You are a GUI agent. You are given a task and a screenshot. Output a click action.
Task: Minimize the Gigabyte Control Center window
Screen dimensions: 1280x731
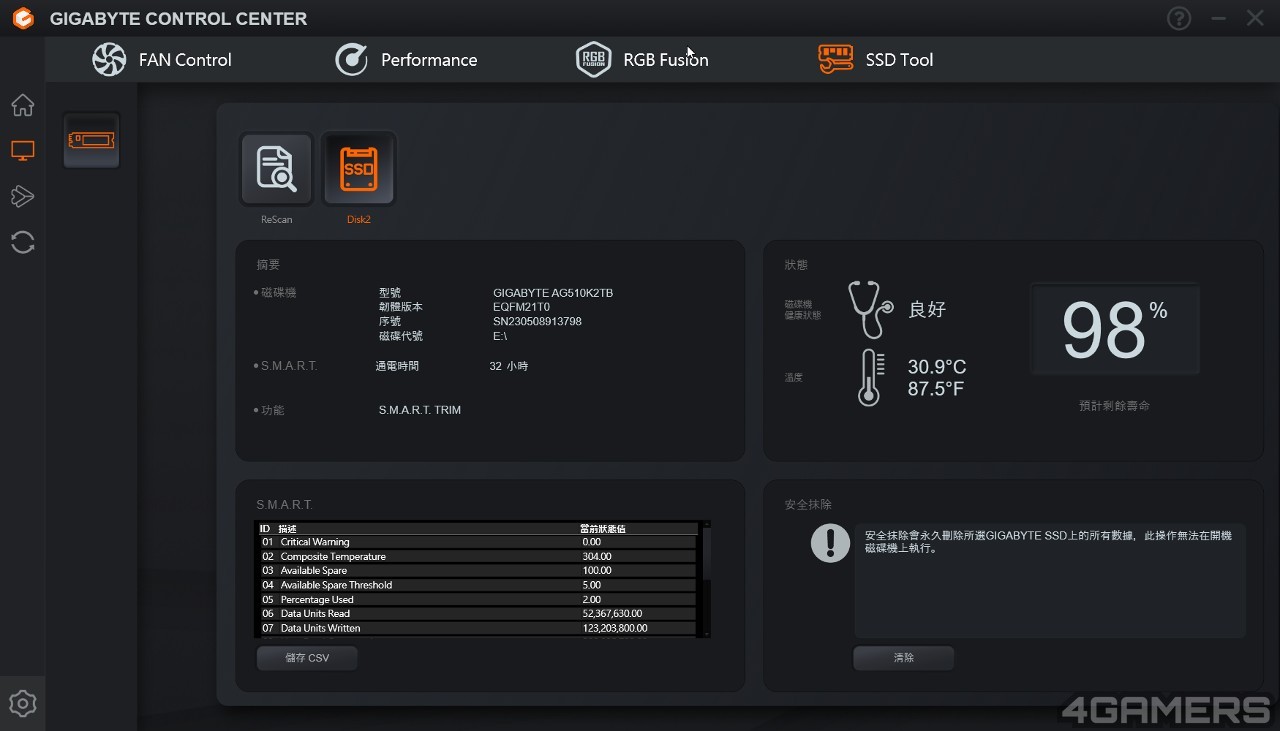pyautogui.click(x=1218, y=18)
